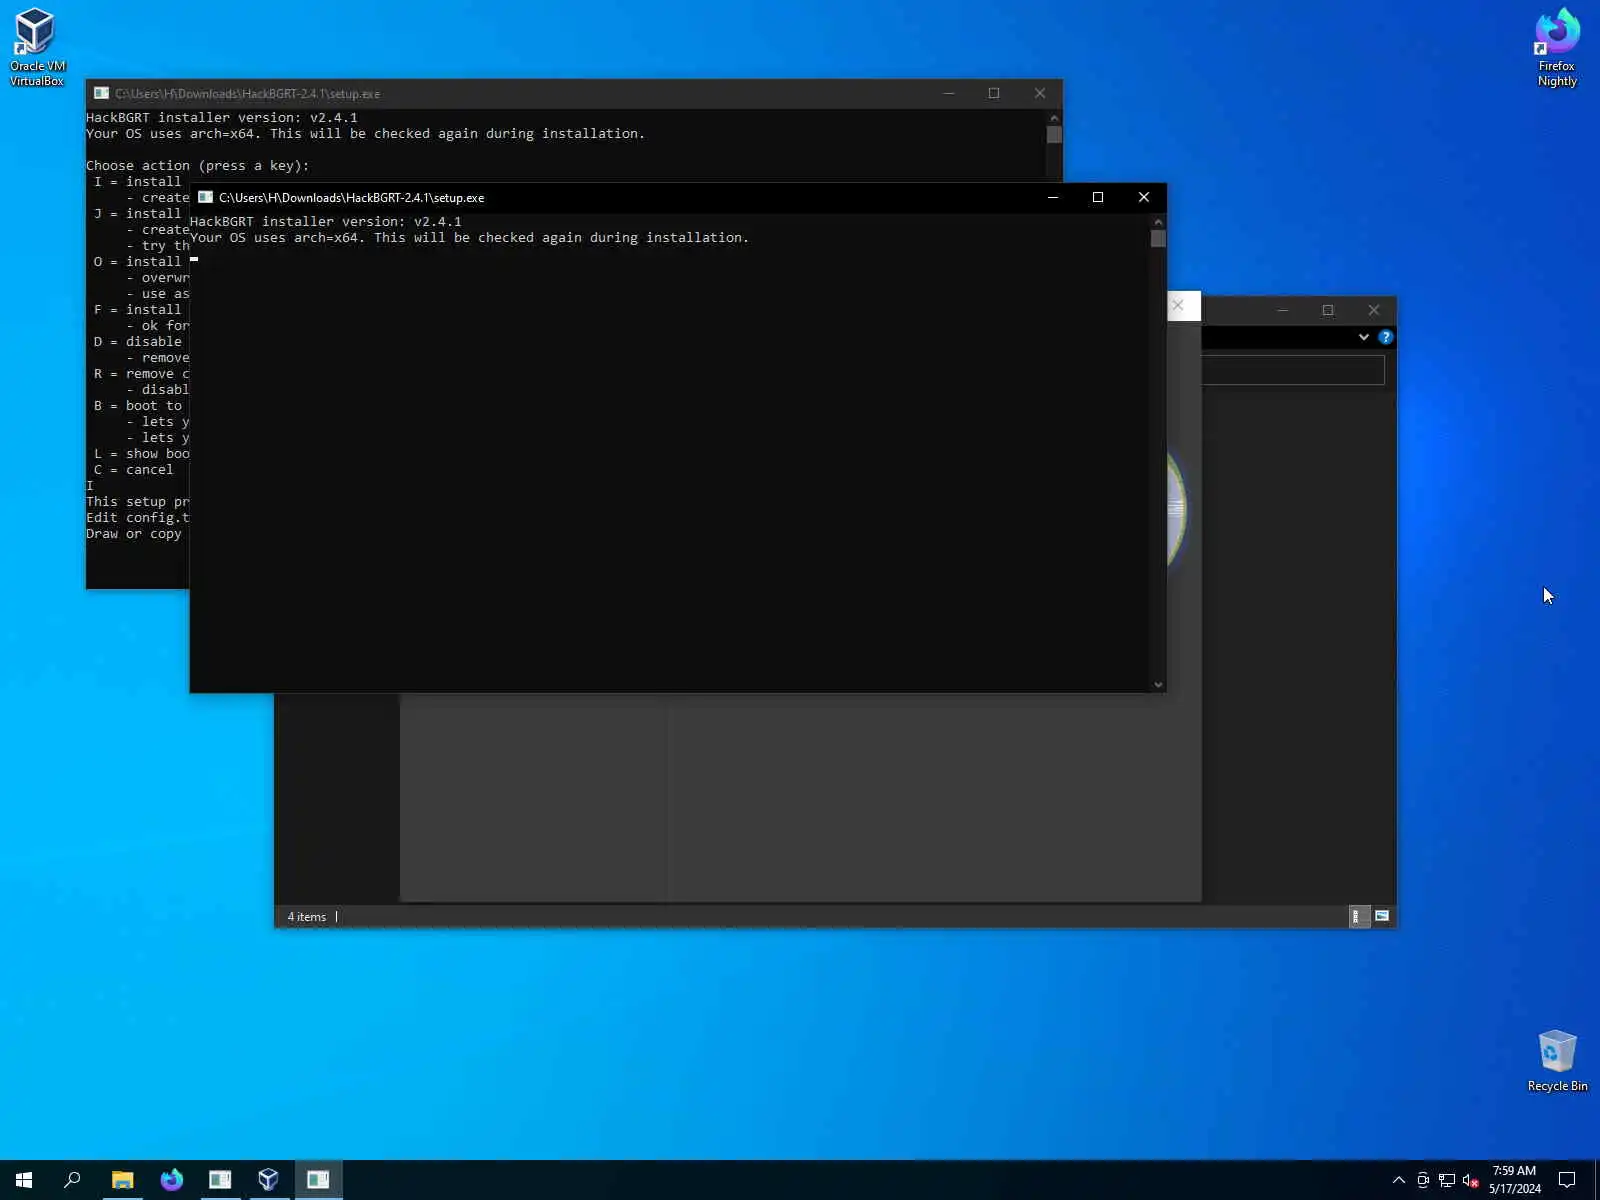
Task: Maximize the front setup.exe console window
Action: click(1098, 197)
